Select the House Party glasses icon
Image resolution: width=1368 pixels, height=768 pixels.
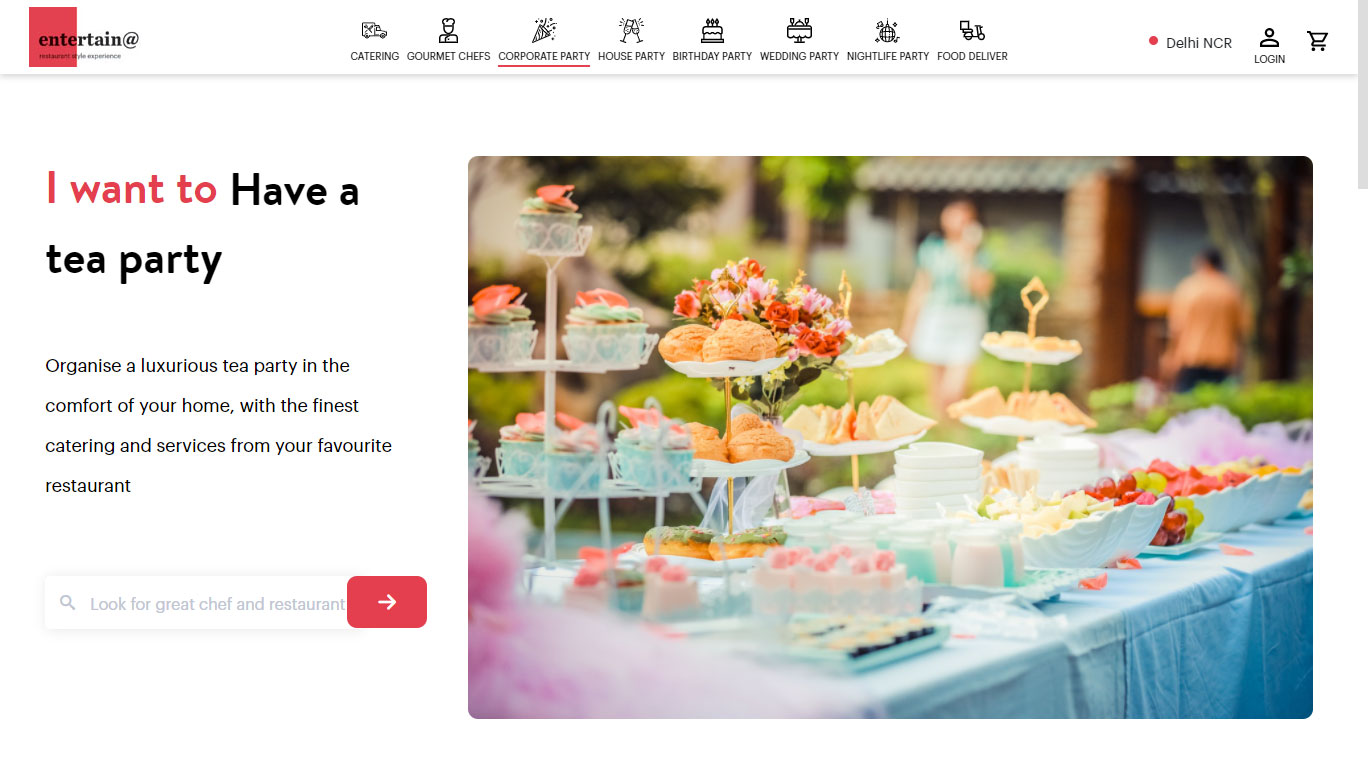[631, 30]
